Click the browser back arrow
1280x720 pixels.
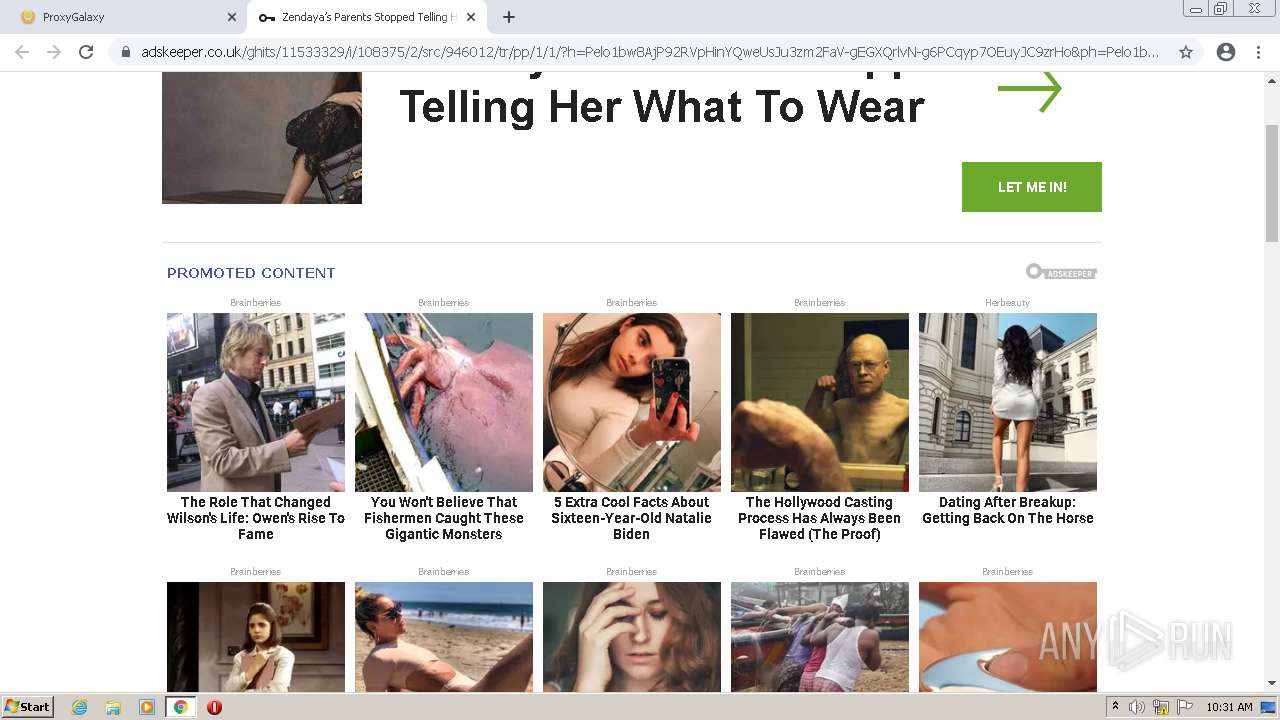[x=22, y=52]
